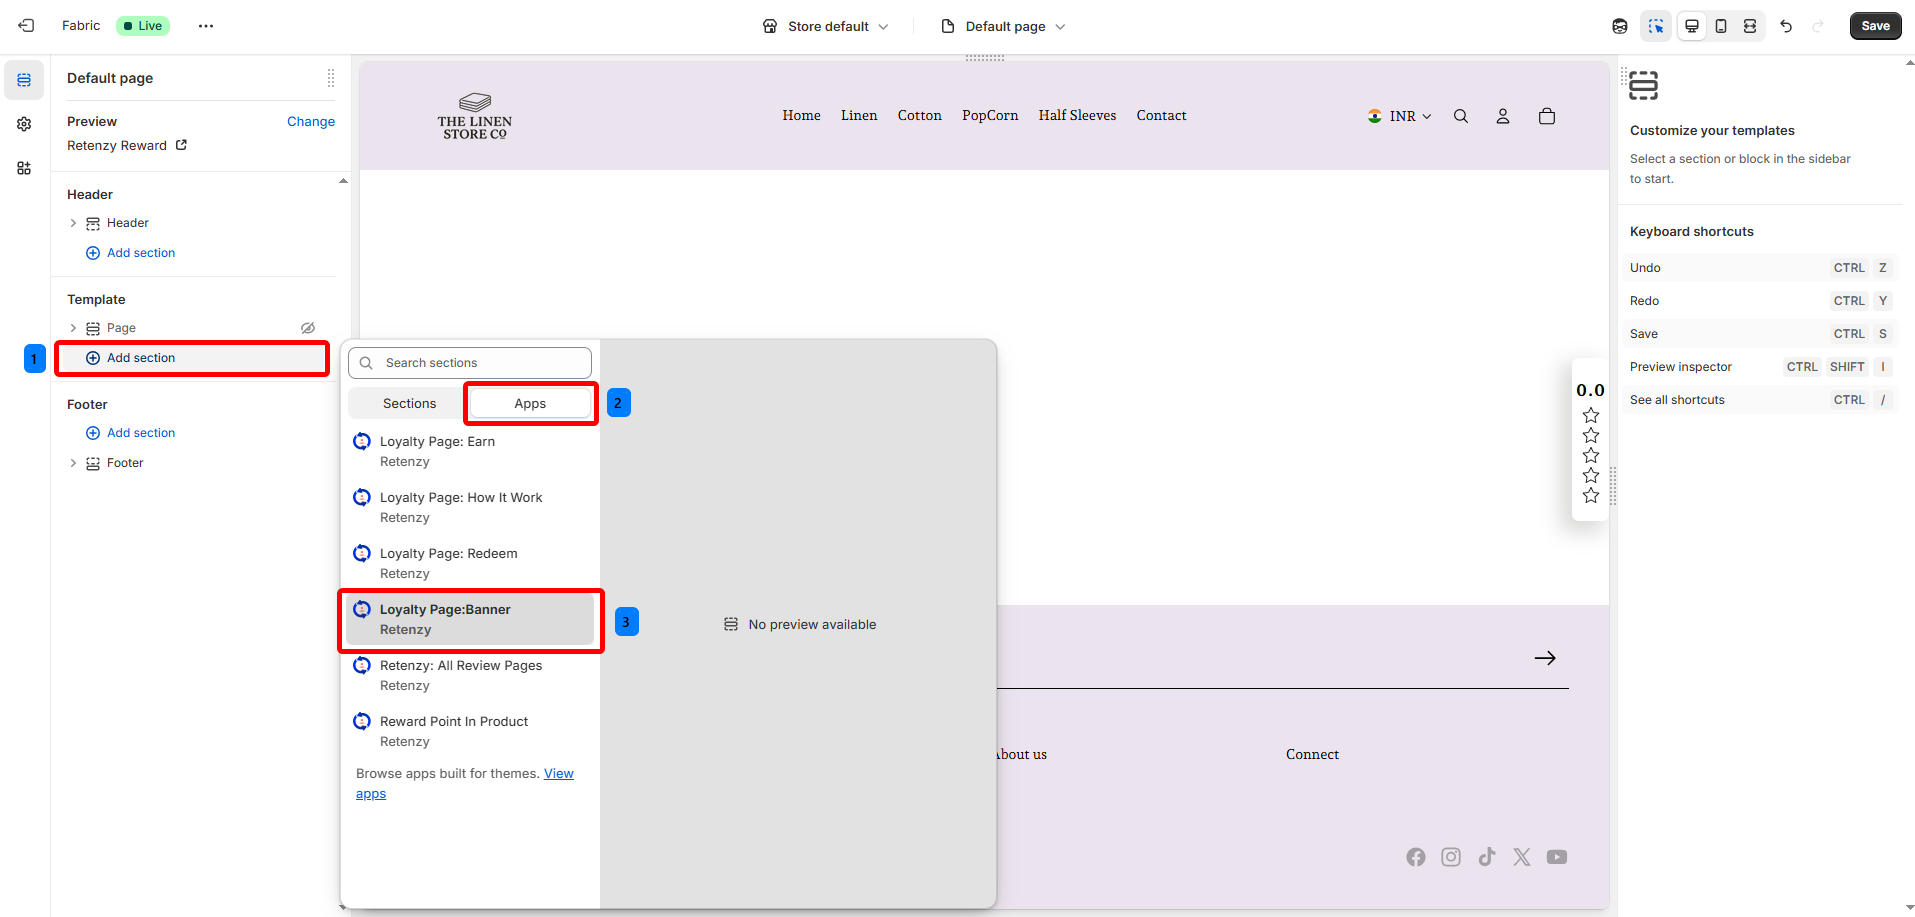Switch to the Sections tab

point(409,404)
